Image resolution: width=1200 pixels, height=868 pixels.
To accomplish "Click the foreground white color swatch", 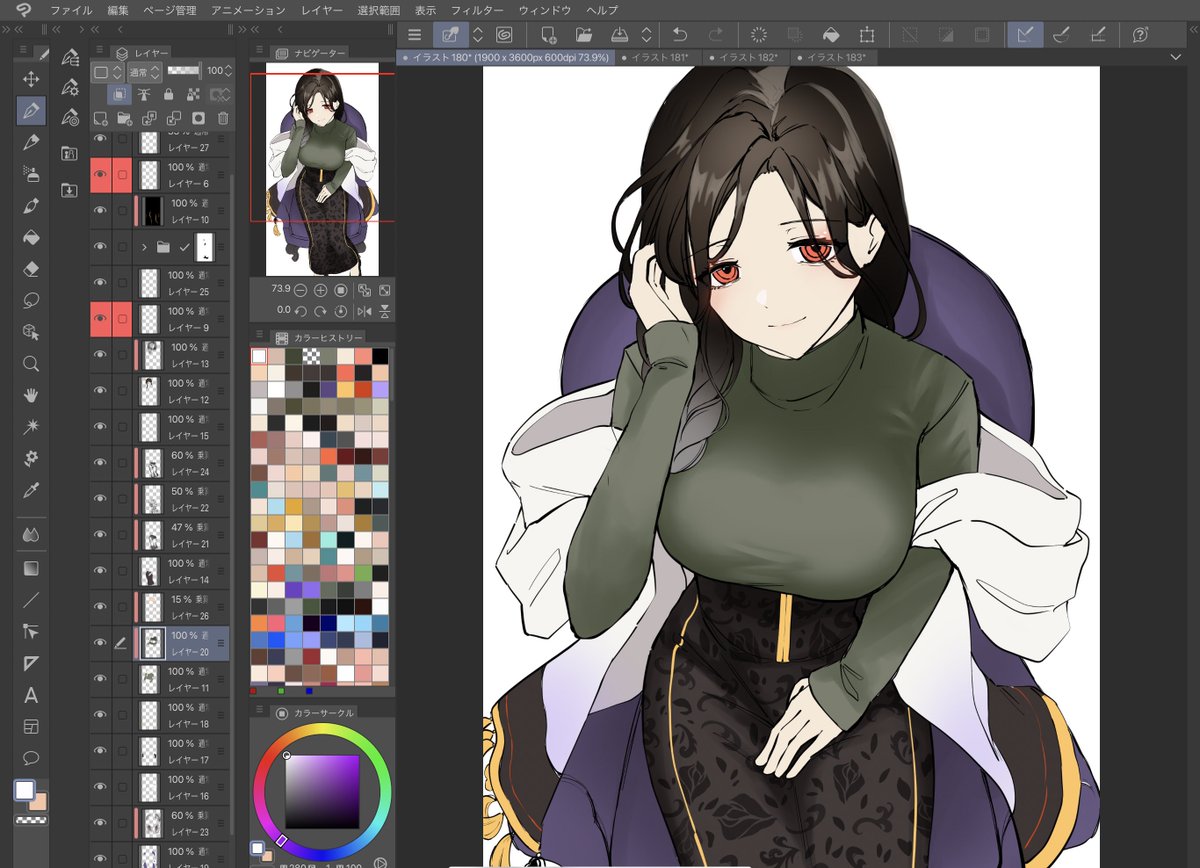I will [x=24, y=790].
